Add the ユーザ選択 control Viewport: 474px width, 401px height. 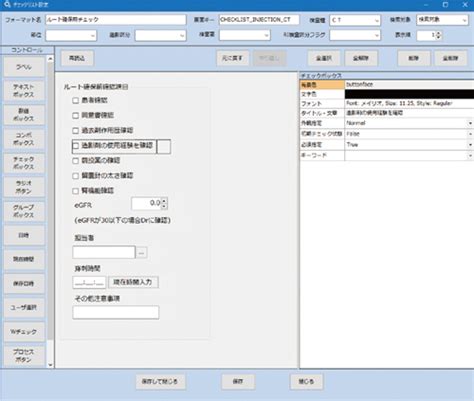[x=24, y=308]
